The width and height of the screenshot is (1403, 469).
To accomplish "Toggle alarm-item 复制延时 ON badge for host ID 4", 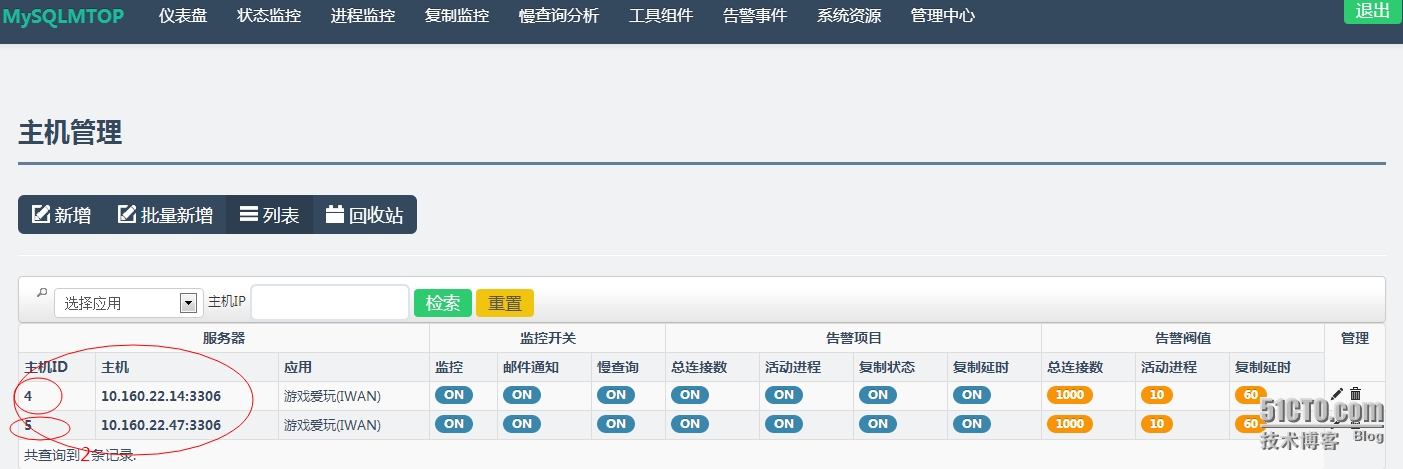I will (x=972, y=395).
